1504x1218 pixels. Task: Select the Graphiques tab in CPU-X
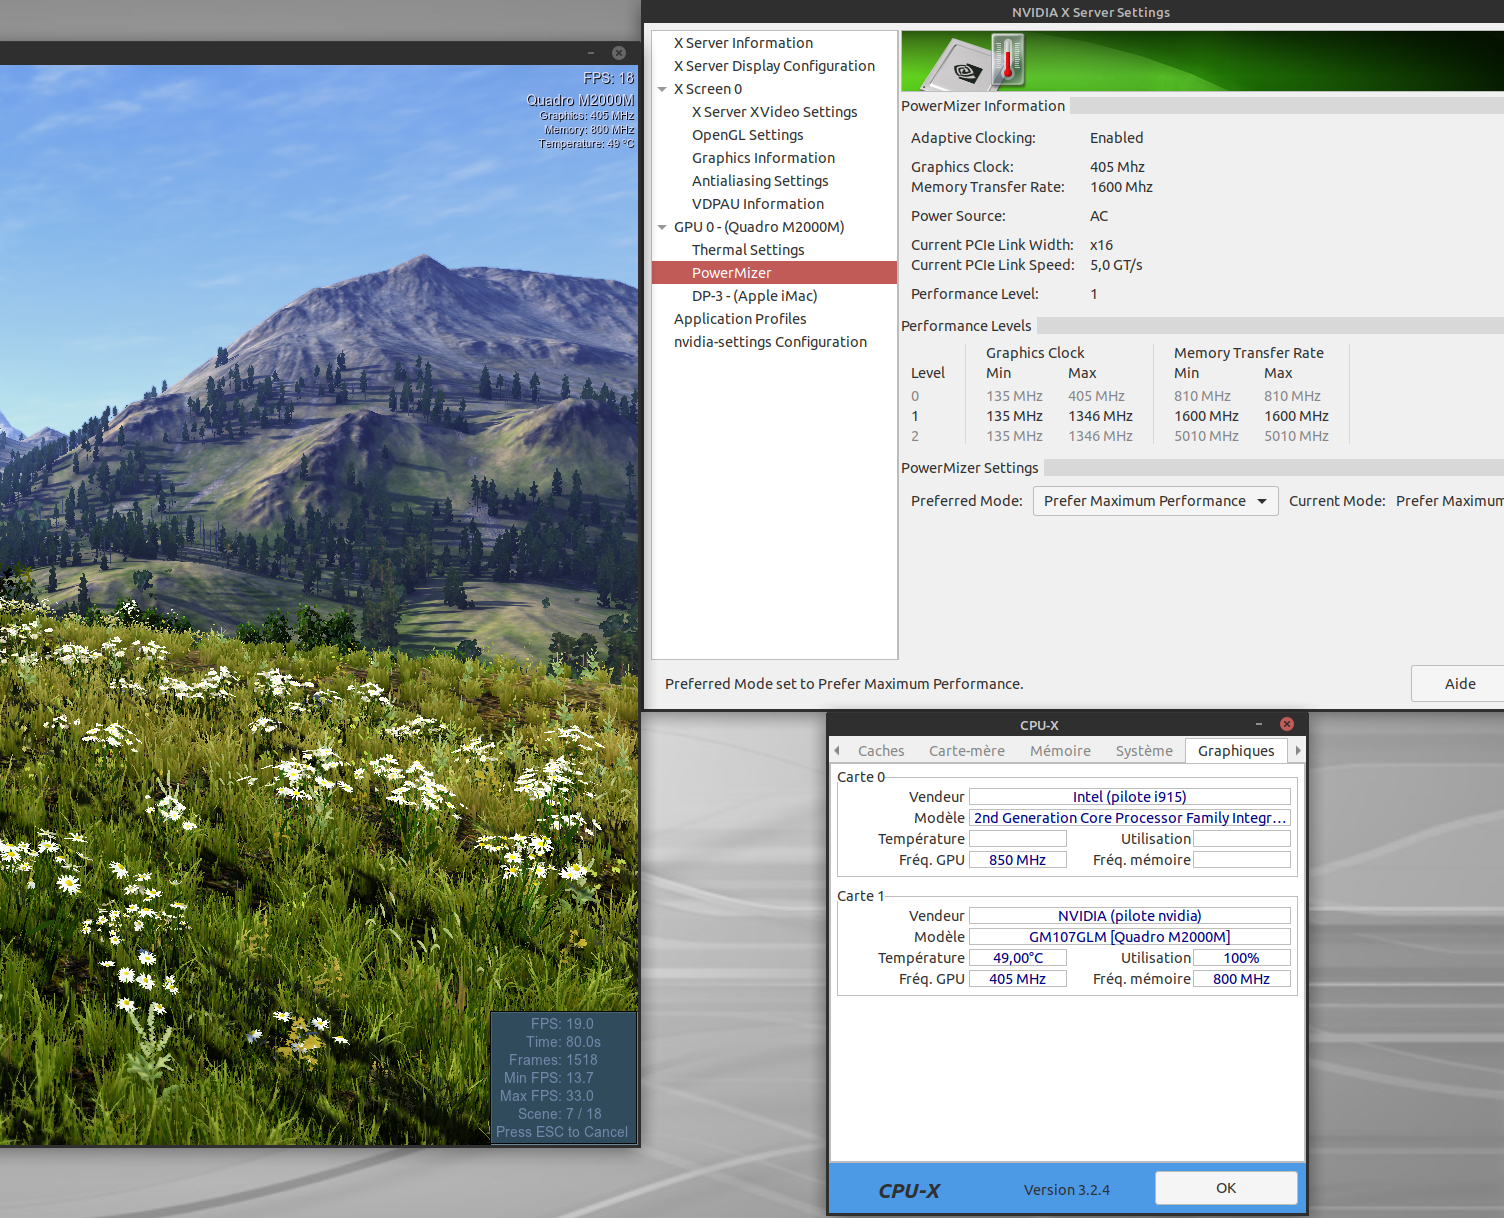pos(1236,751)
